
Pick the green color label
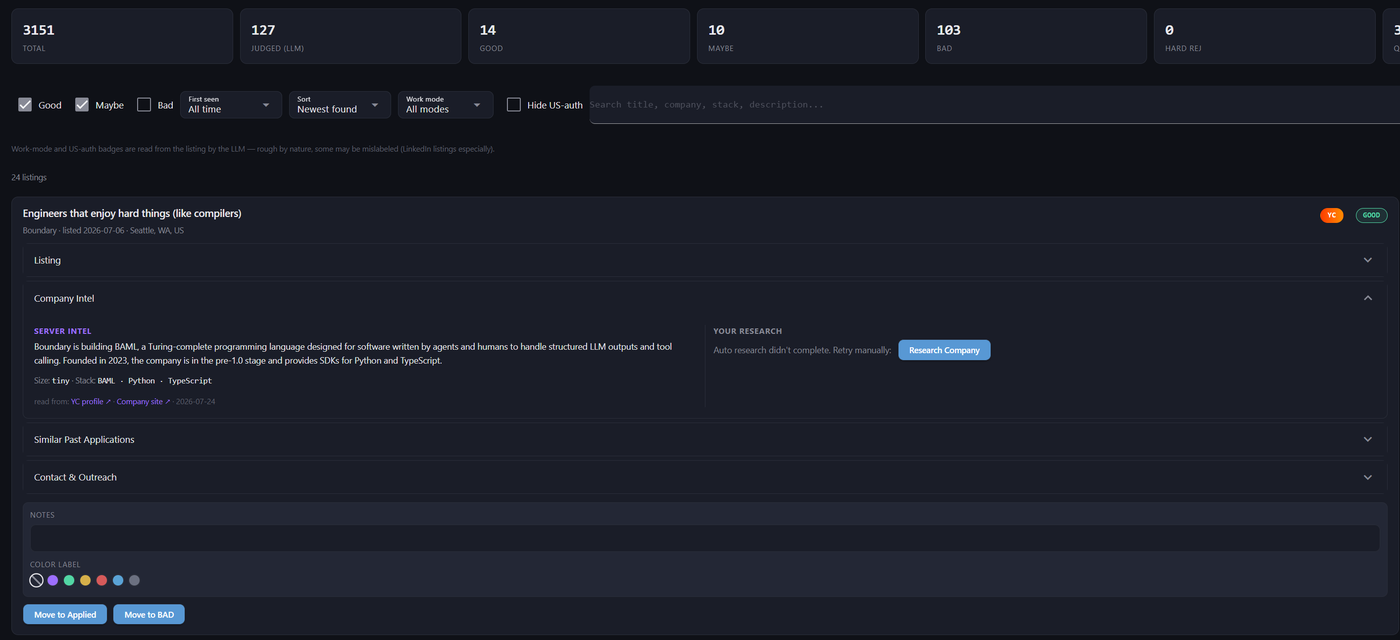(x=69, y=580)
